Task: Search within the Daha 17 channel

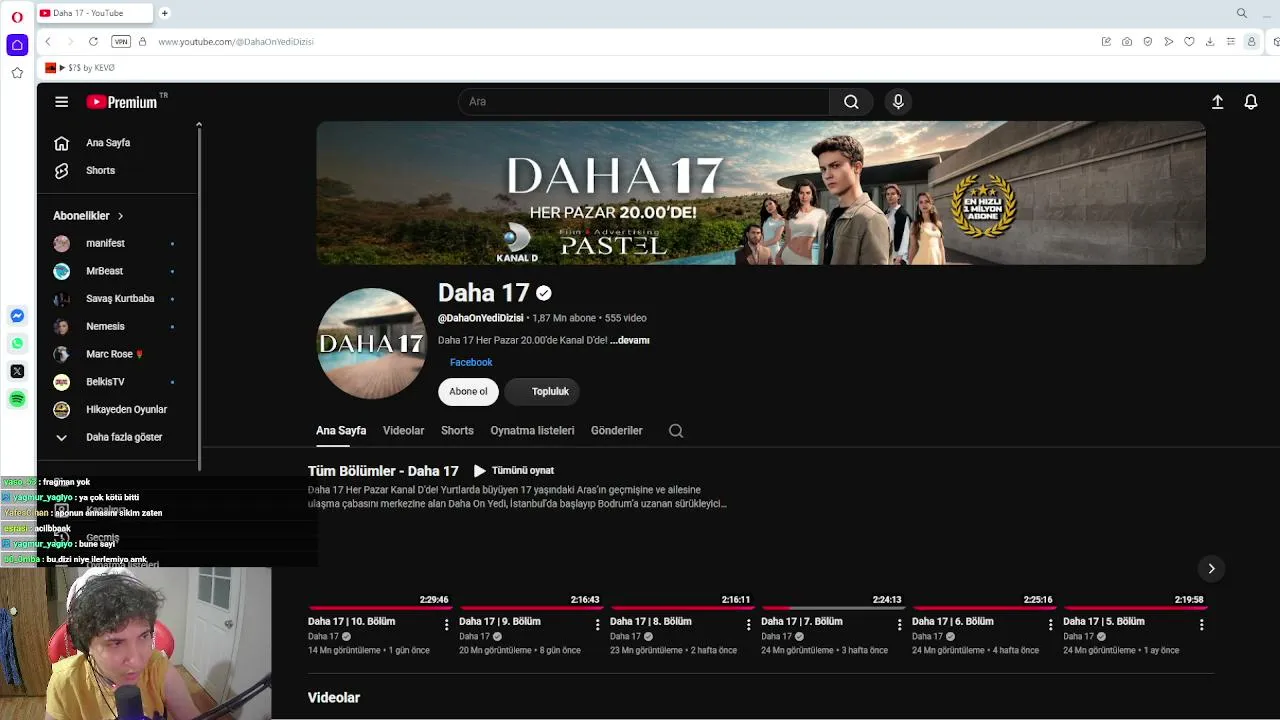Action: [x=676, y=431]
